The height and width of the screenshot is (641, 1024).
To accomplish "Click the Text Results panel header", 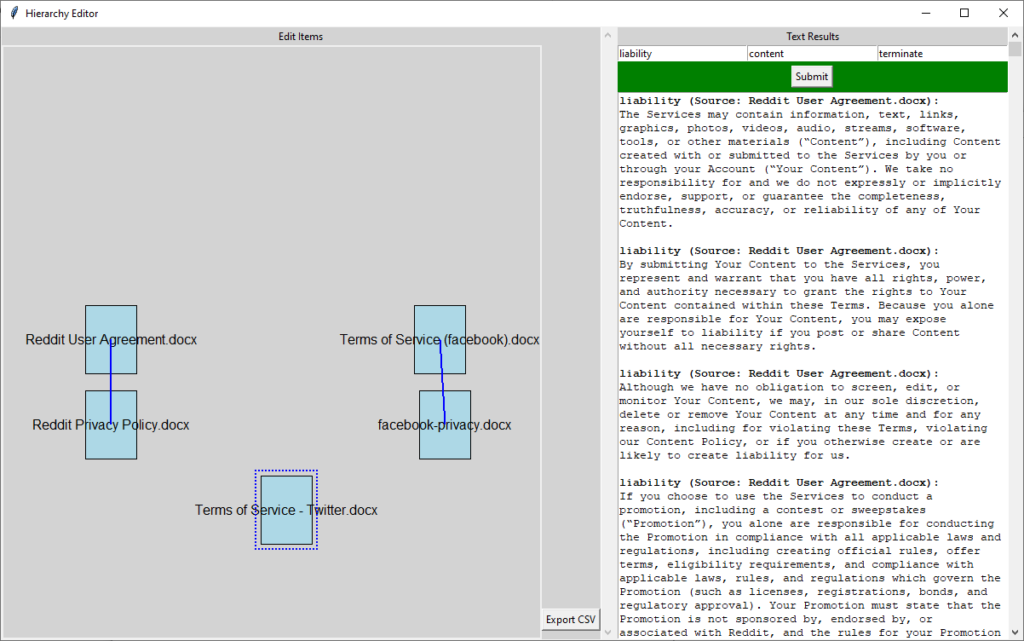I will point(812,37).
